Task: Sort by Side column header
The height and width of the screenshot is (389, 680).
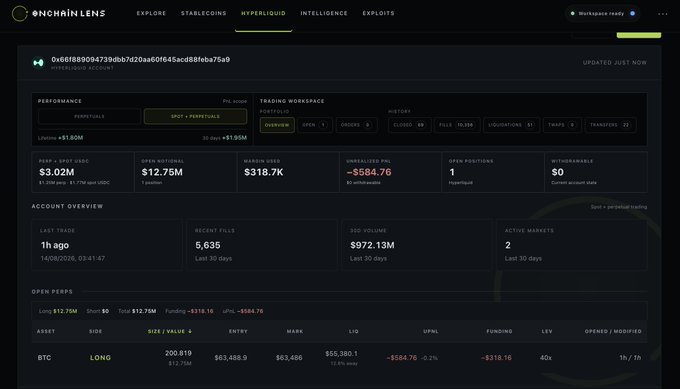Action: point(95,331)
